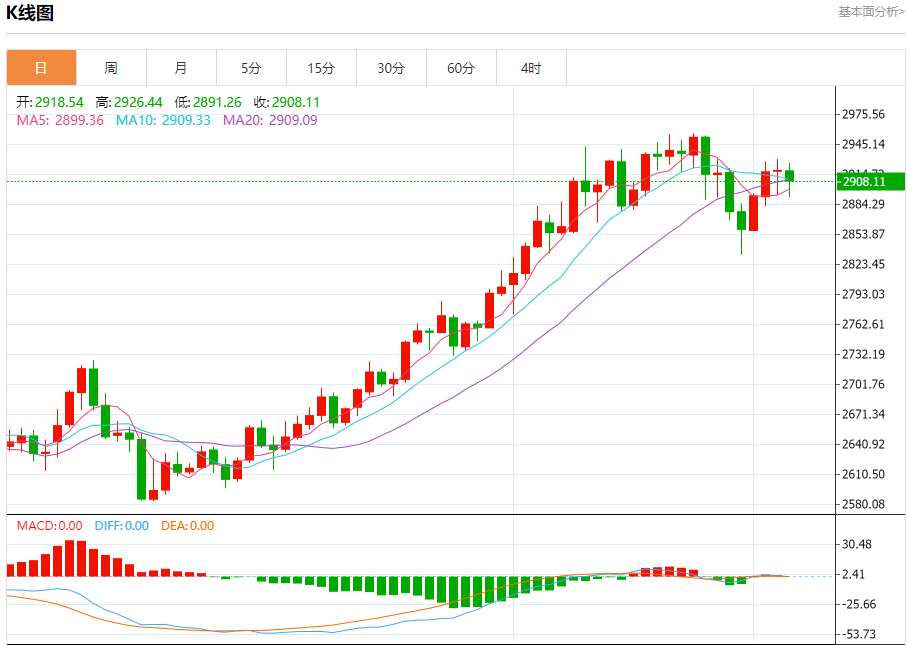Click the K线图 chart title

(30, 13)
